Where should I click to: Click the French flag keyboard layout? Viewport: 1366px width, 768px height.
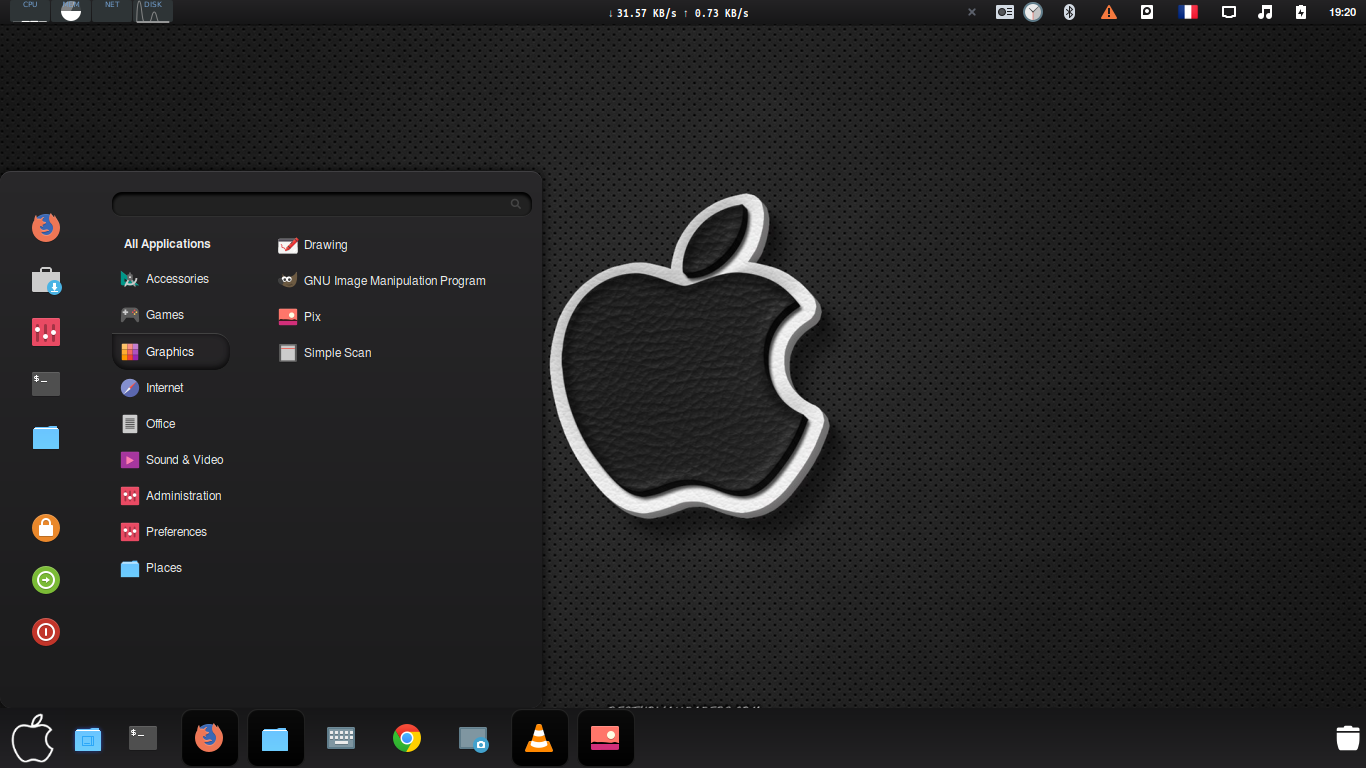point(1188,12)
